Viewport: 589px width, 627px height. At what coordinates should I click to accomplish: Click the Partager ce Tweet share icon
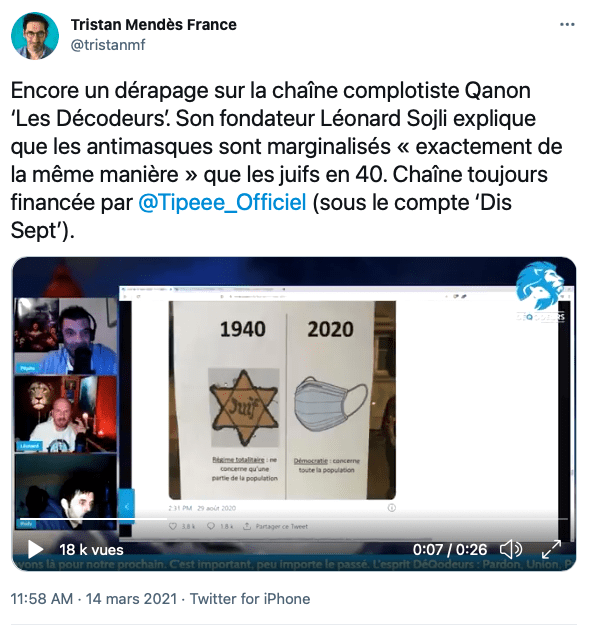247,526
